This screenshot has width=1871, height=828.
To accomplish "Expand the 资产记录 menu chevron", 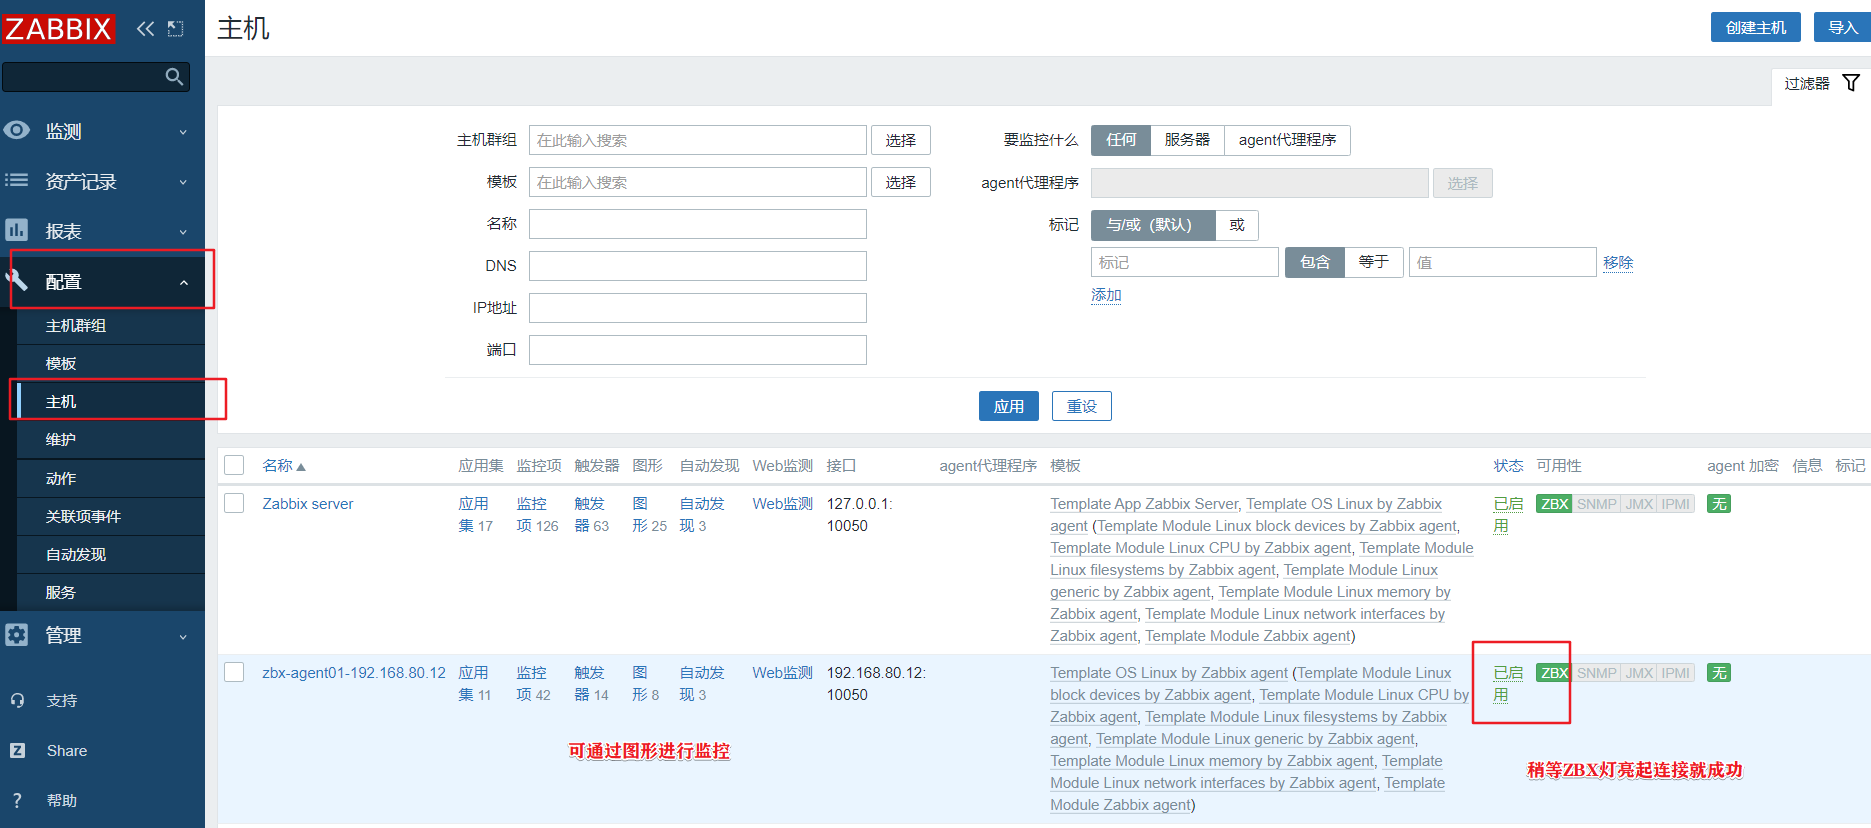I will (183, 182).
